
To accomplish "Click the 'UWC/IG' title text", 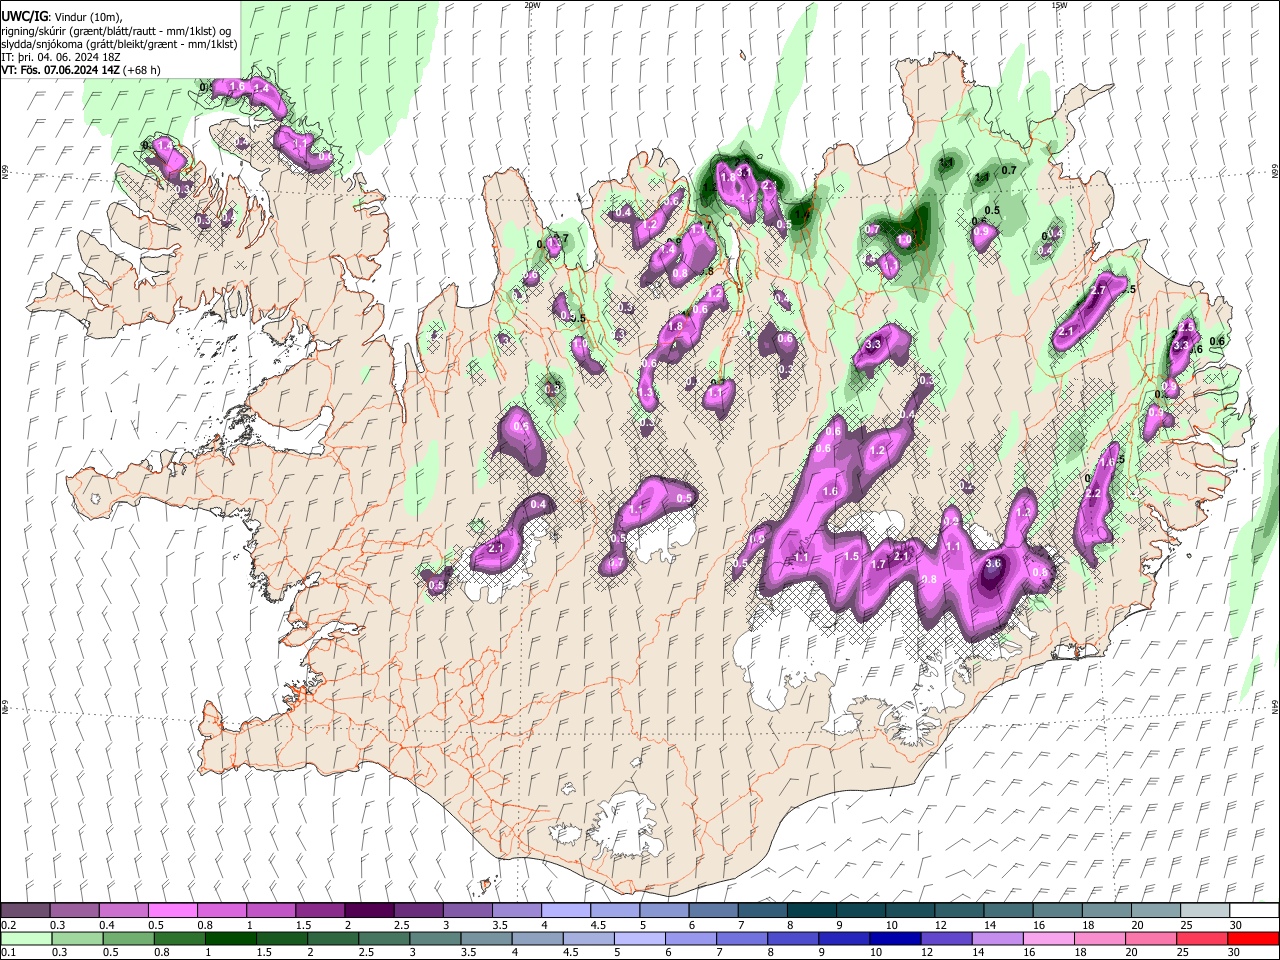I will coord(23,17).
